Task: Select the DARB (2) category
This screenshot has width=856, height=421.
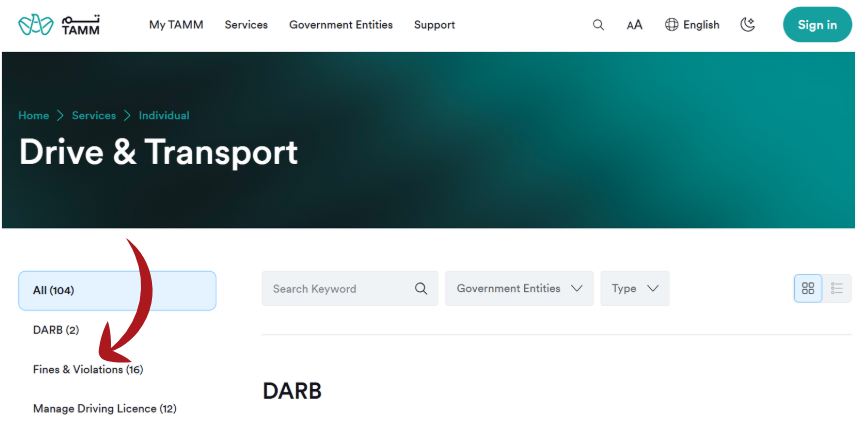Action: click(56, 330)
